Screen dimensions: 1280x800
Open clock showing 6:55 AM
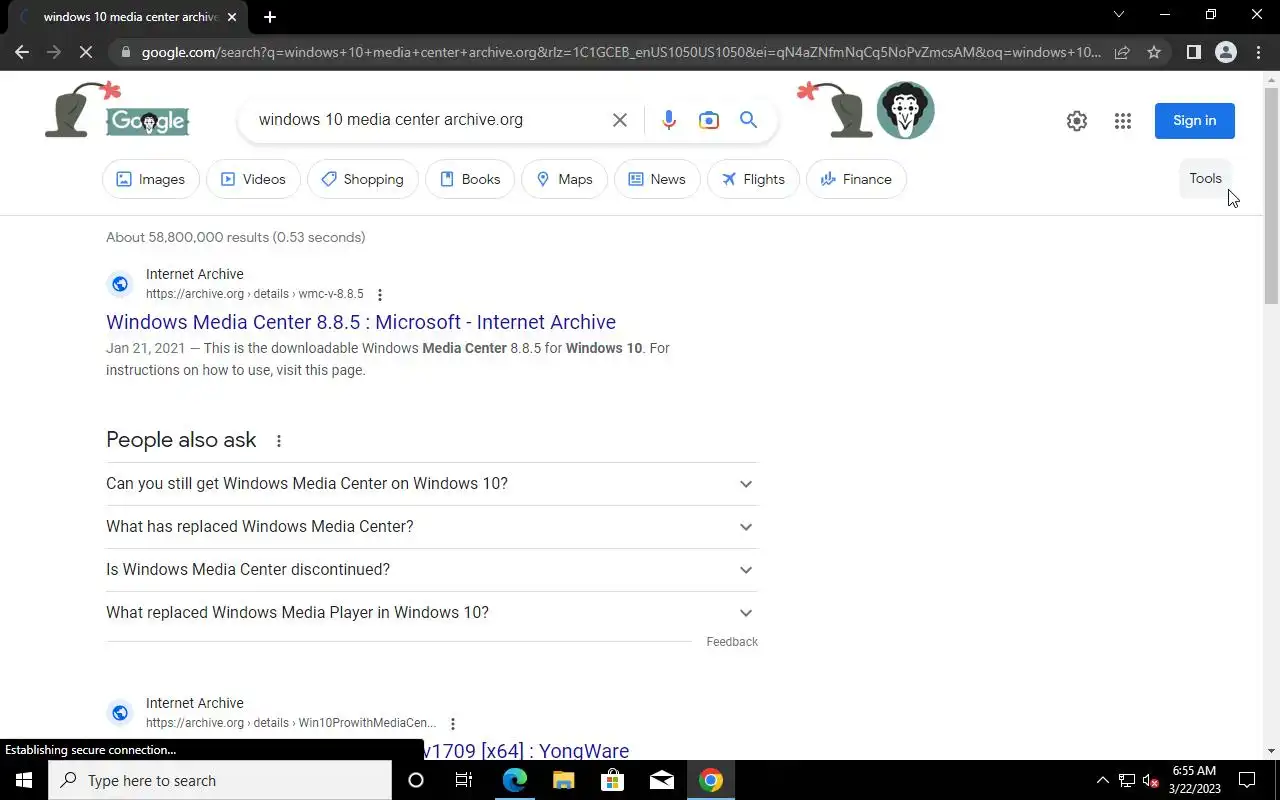(x=1195, y=780)
